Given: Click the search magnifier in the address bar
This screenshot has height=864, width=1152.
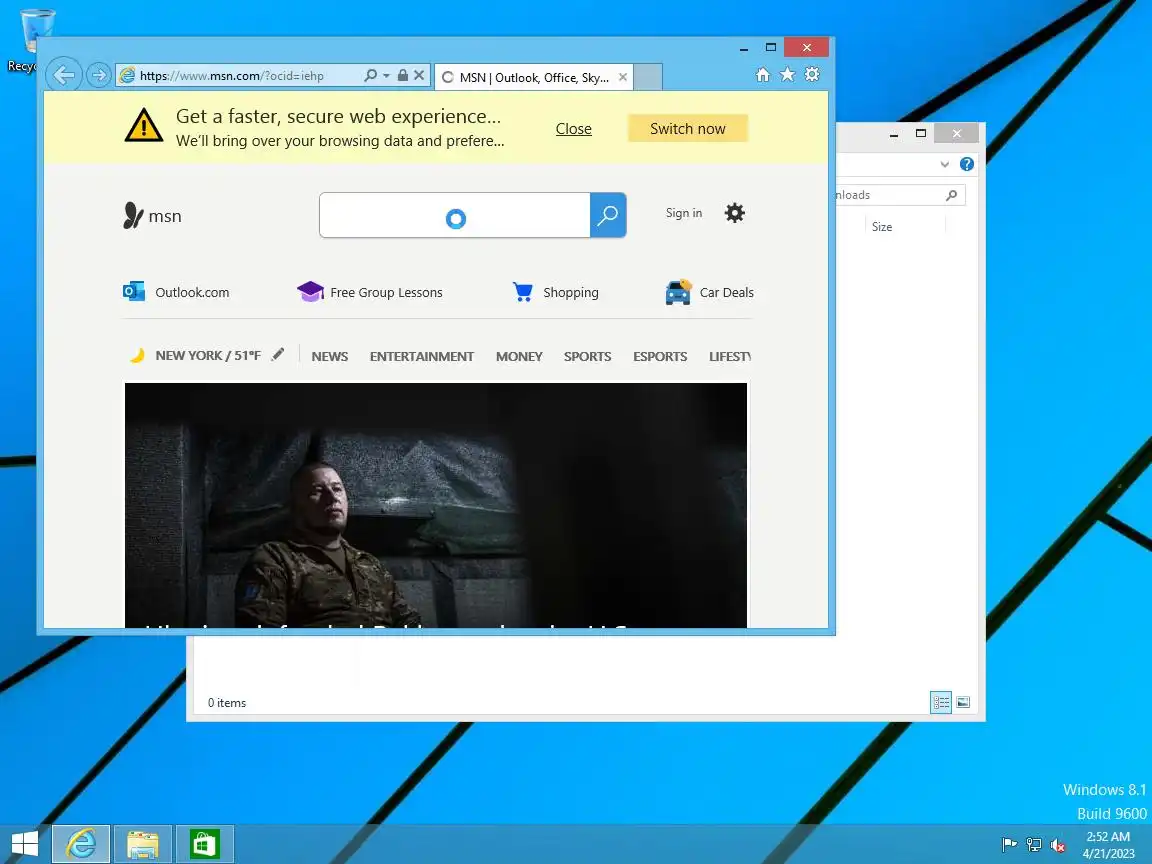Looking at the screenshot, I should tap(371, 75).
